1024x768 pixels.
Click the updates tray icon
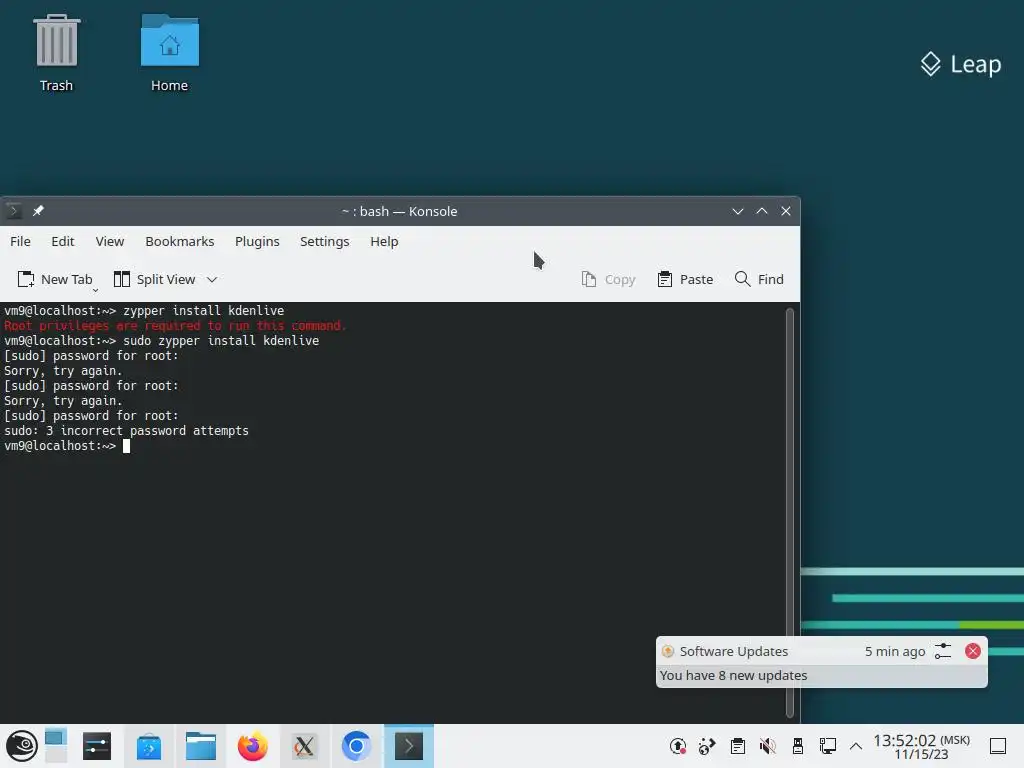pyautogui.click(x=678, y=746)
